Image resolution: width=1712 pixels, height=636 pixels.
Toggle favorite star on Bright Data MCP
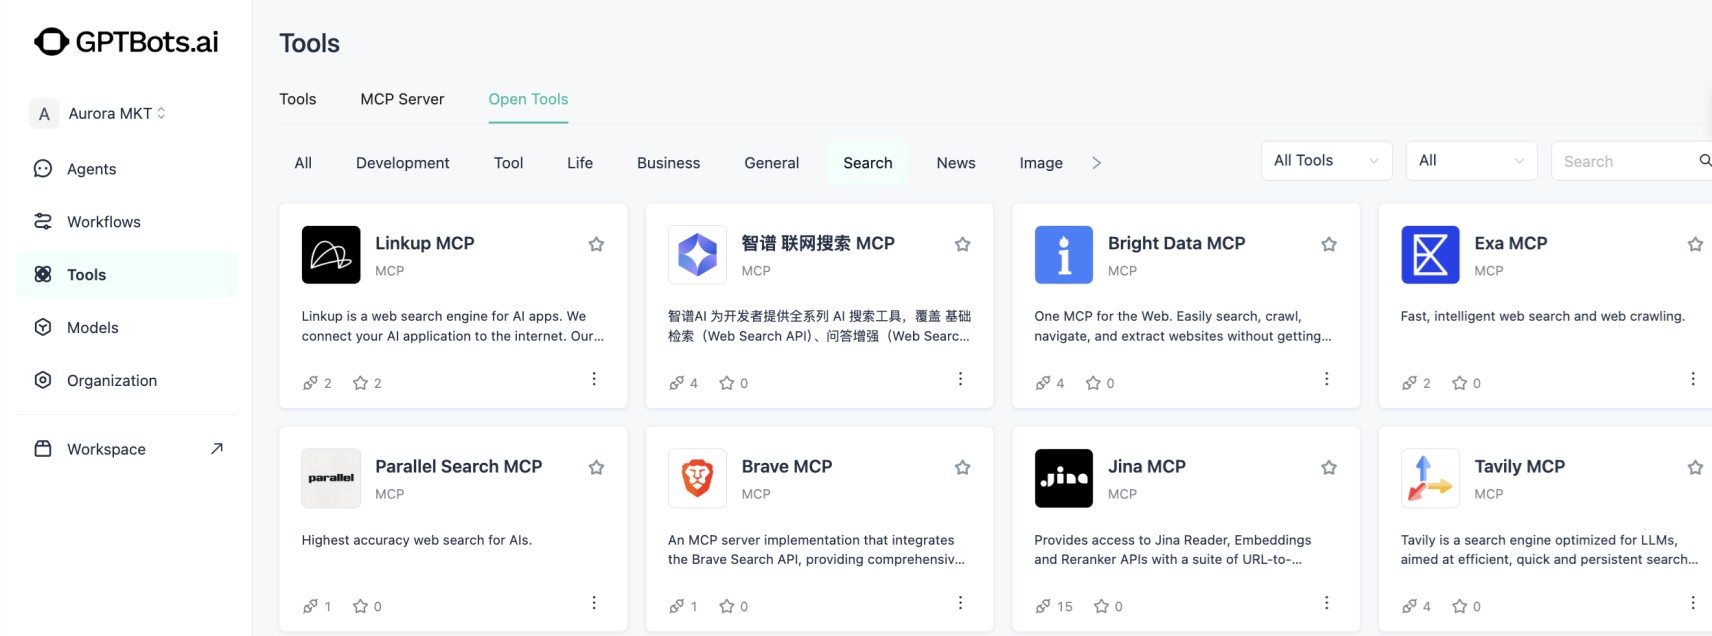(x=1329, y=244)
